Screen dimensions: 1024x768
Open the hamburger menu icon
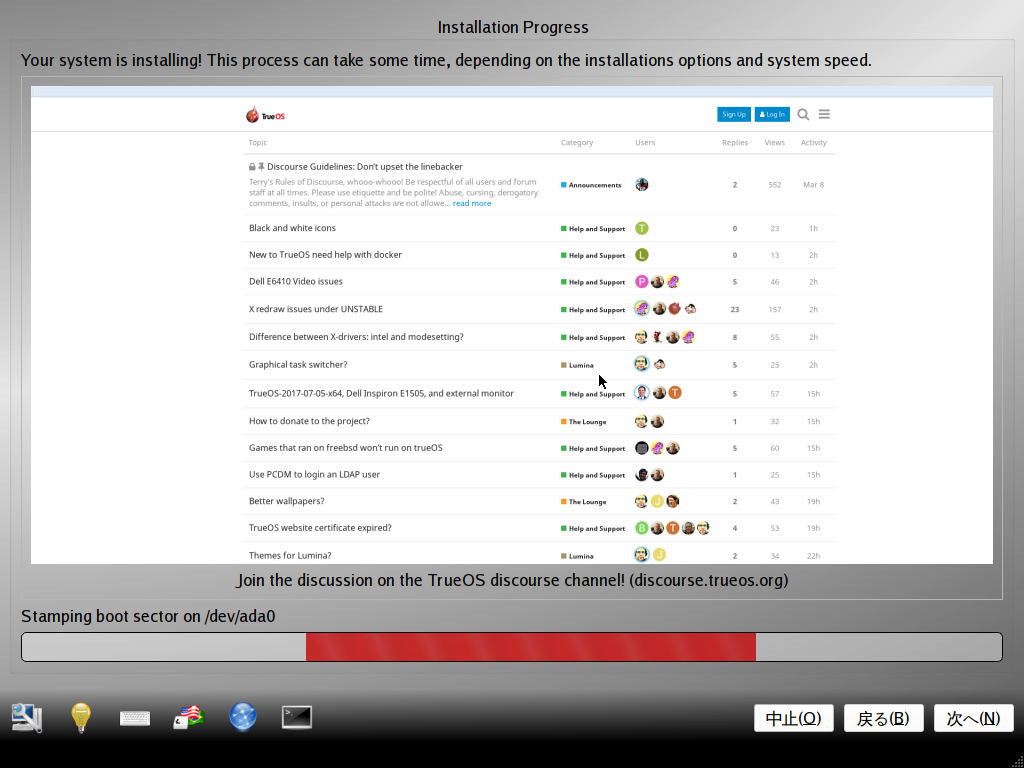pos(824,114)
